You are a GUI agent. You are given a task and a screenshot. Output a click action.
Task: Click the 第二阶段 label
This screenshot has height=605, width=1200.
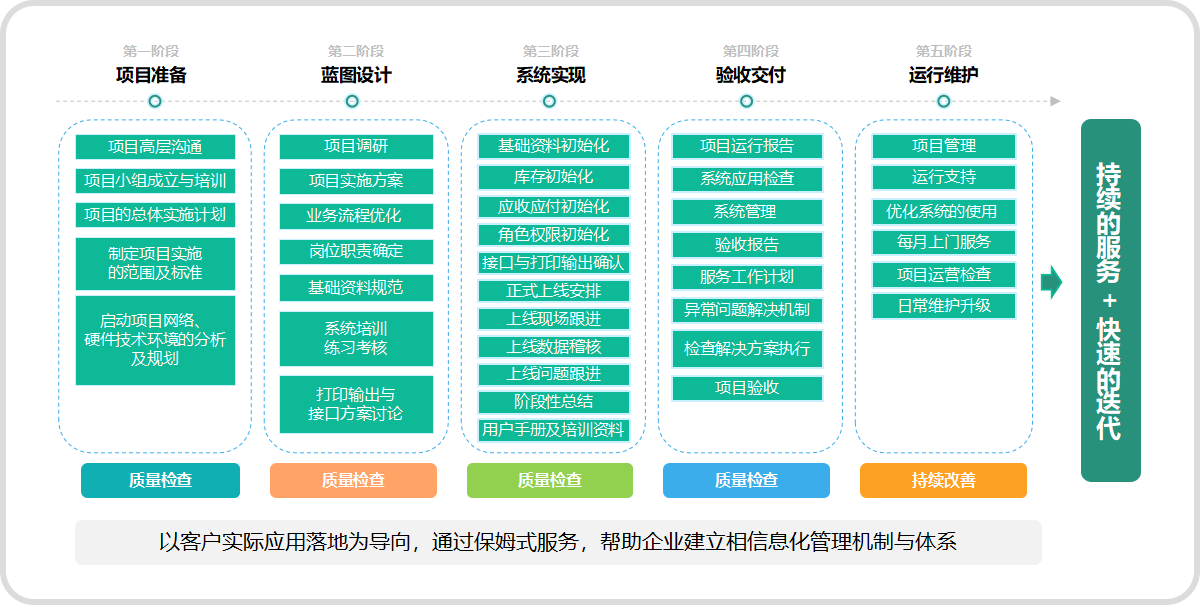click(x=356, y=51)
